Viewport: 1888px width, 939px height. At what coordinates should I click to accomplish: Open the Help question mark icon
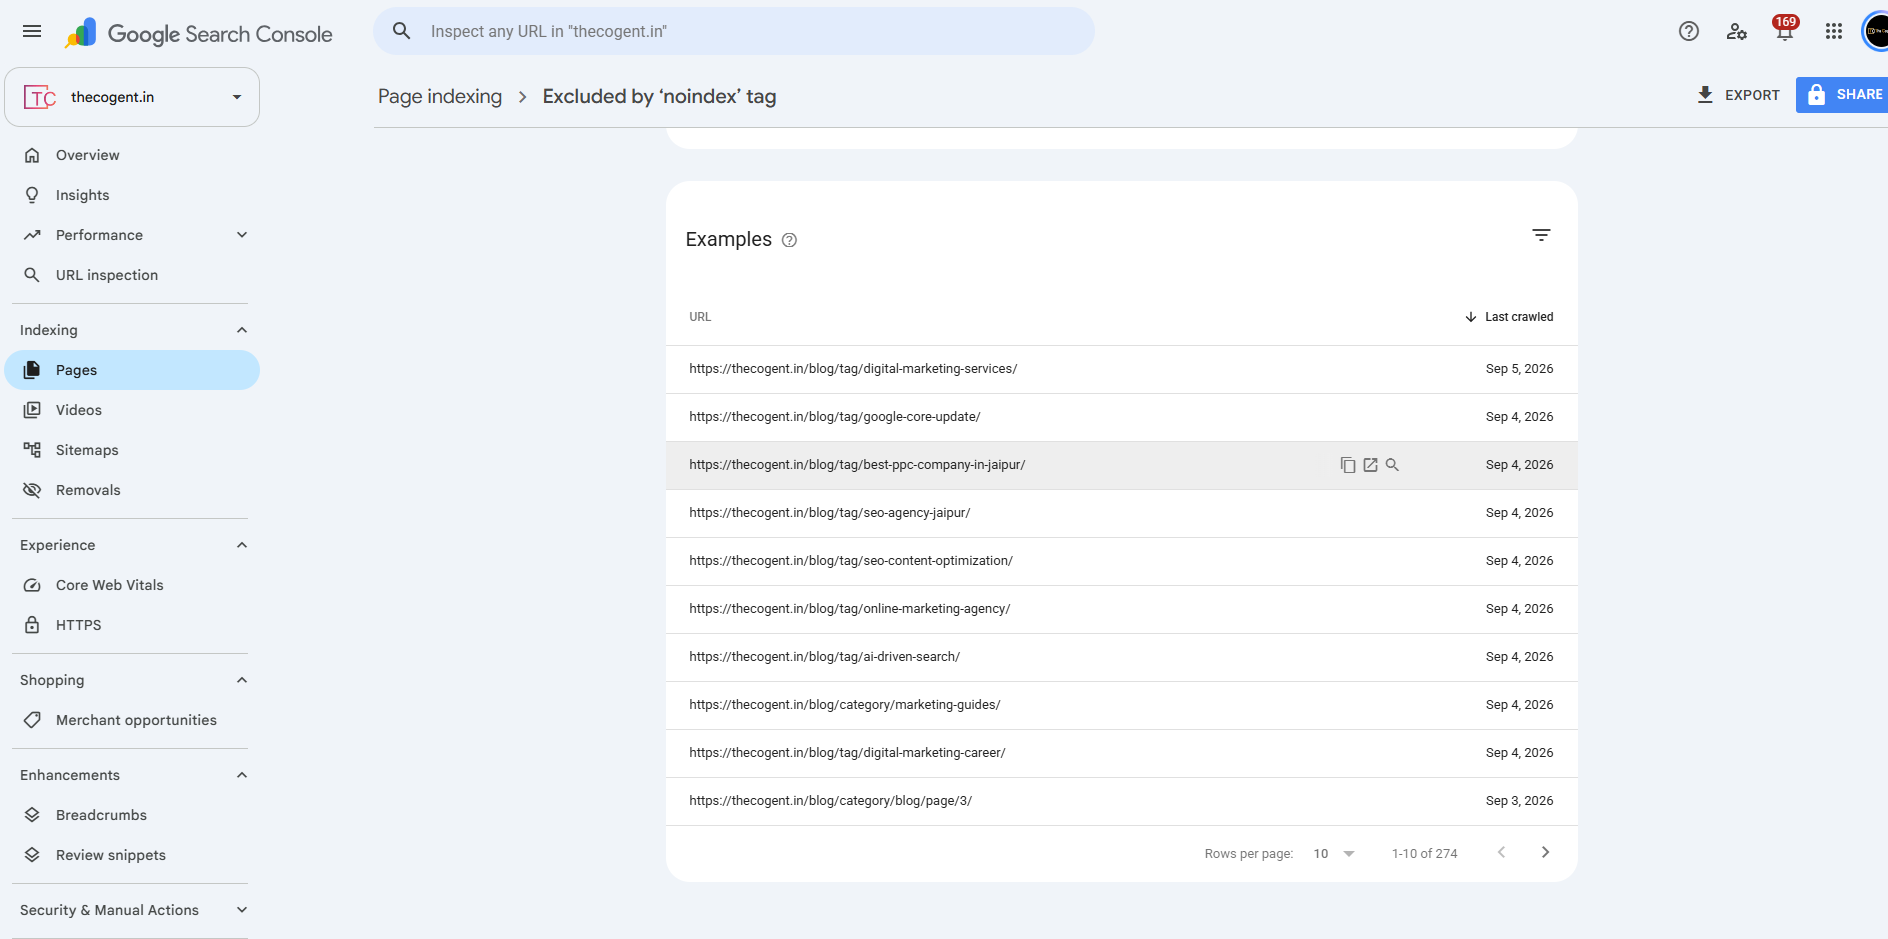(1689, 31)
